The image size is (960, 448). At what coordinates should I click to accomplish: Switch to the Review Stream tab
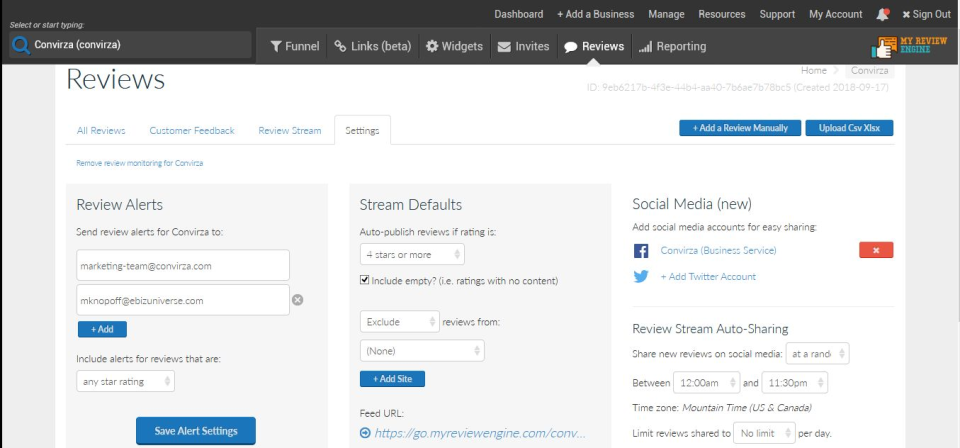pyautogui.click(x=290, y=130)
